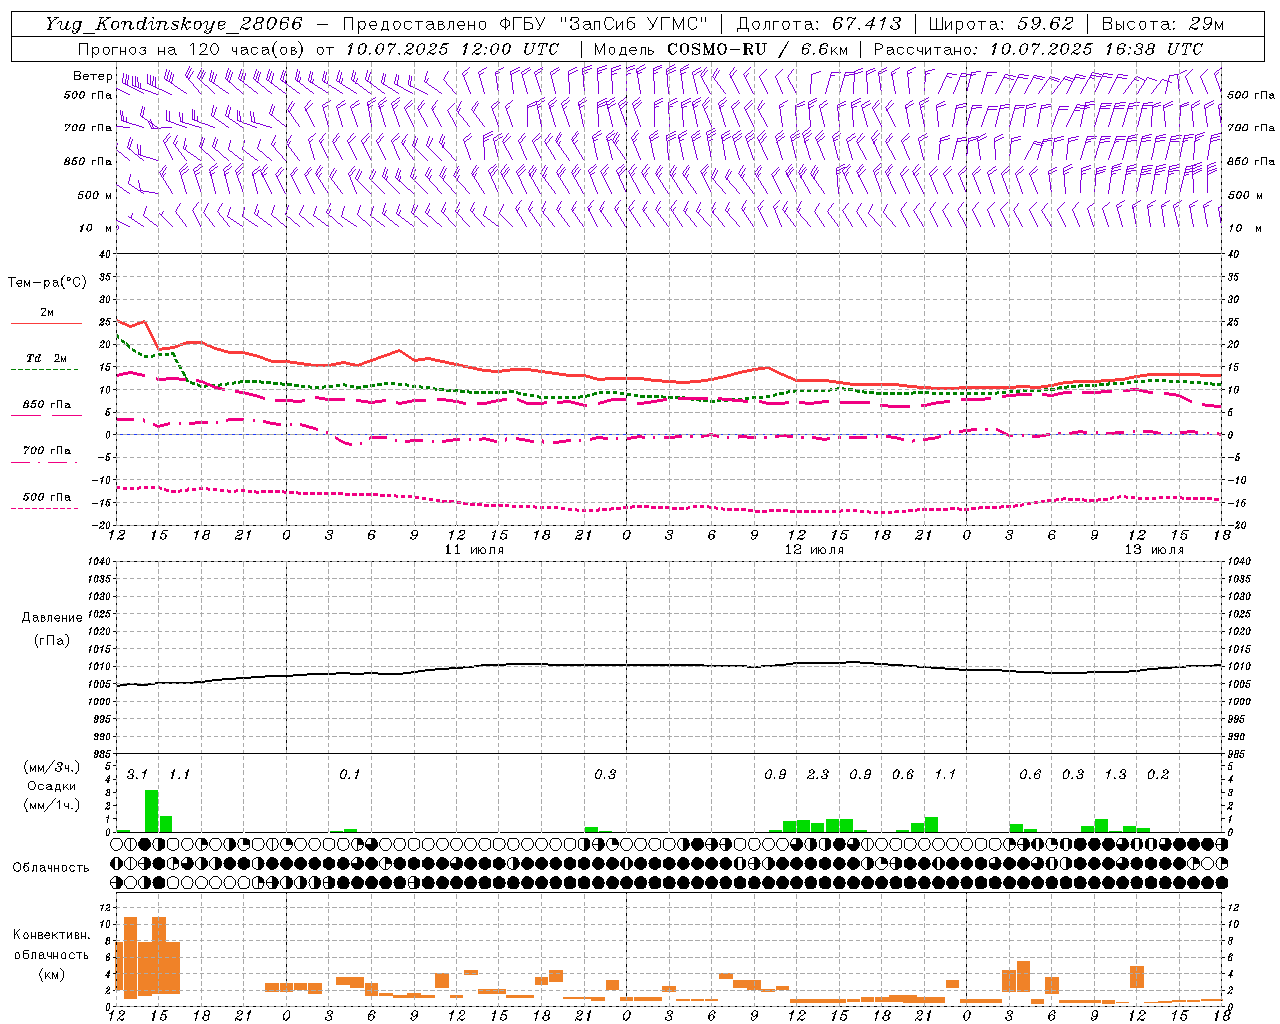Click the 0.1 precipitation total value
The height and width of the screenshot is (1024, 1280).
click(x=350, y=775)
